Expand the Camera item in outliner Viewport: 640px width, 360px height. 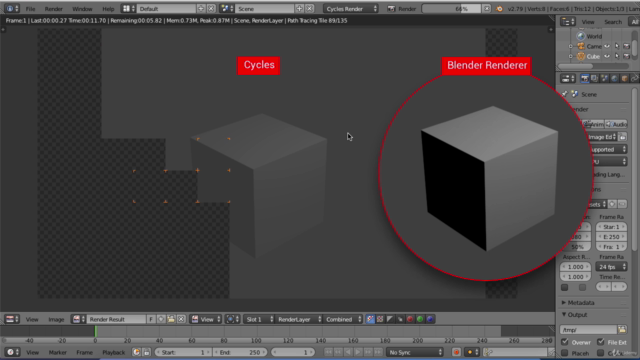tap(571, 47)
